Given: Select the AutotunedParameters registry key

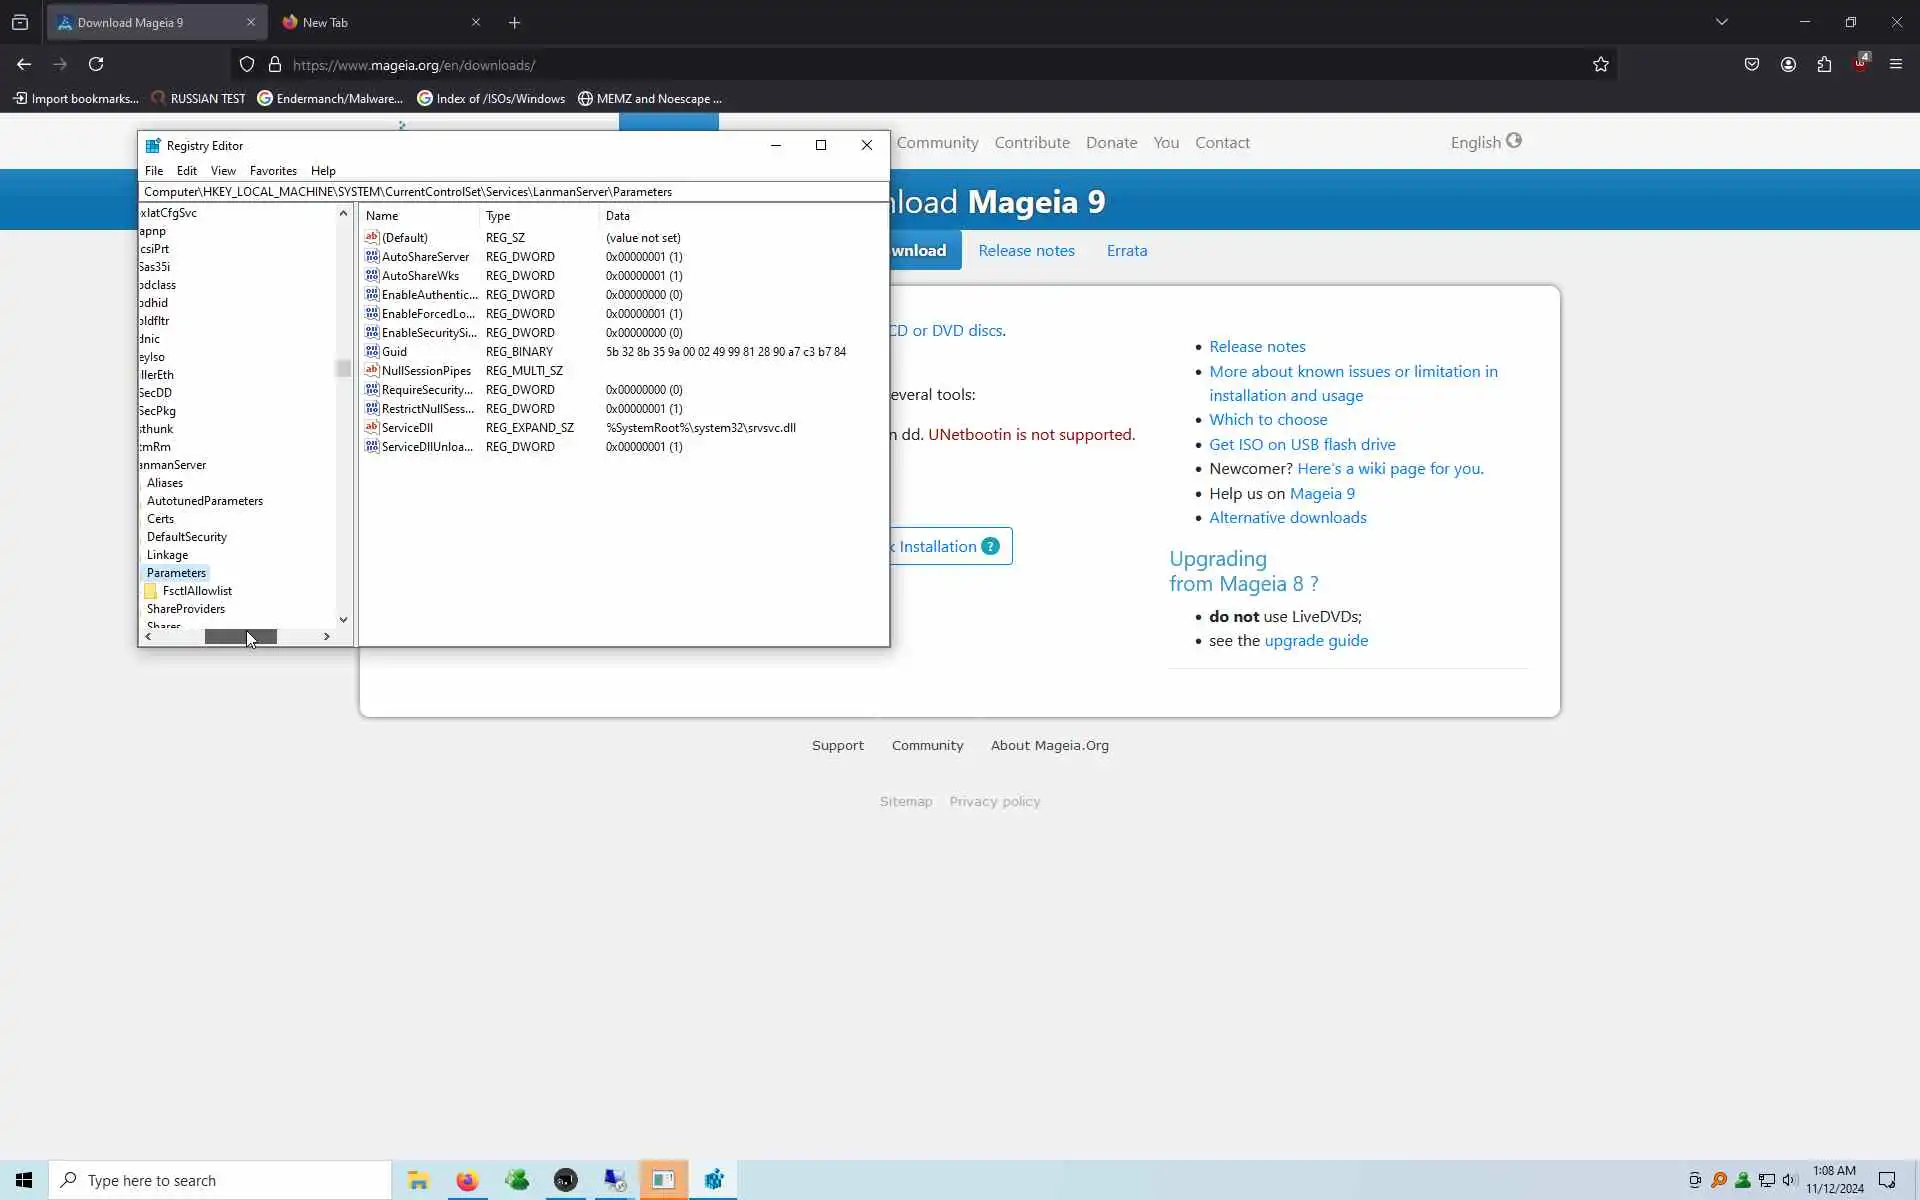Looking at the screenshot, I should [x=205, y=501].
